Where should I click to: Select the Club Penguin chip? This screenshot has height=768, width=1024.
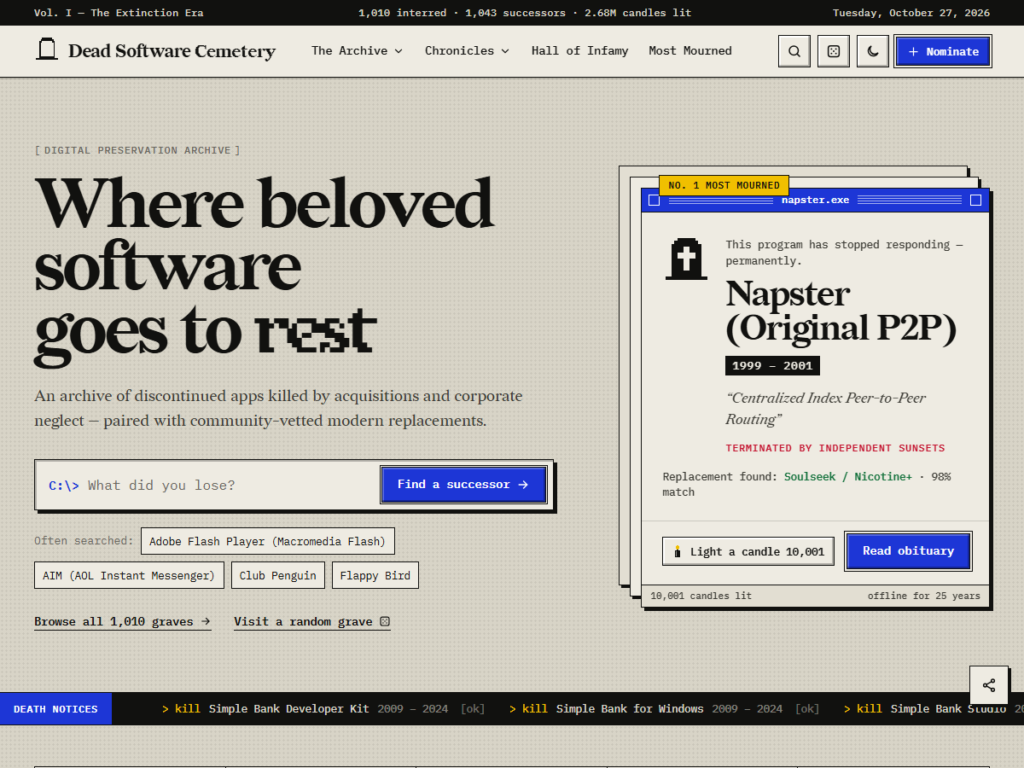[x=278, y=575]
